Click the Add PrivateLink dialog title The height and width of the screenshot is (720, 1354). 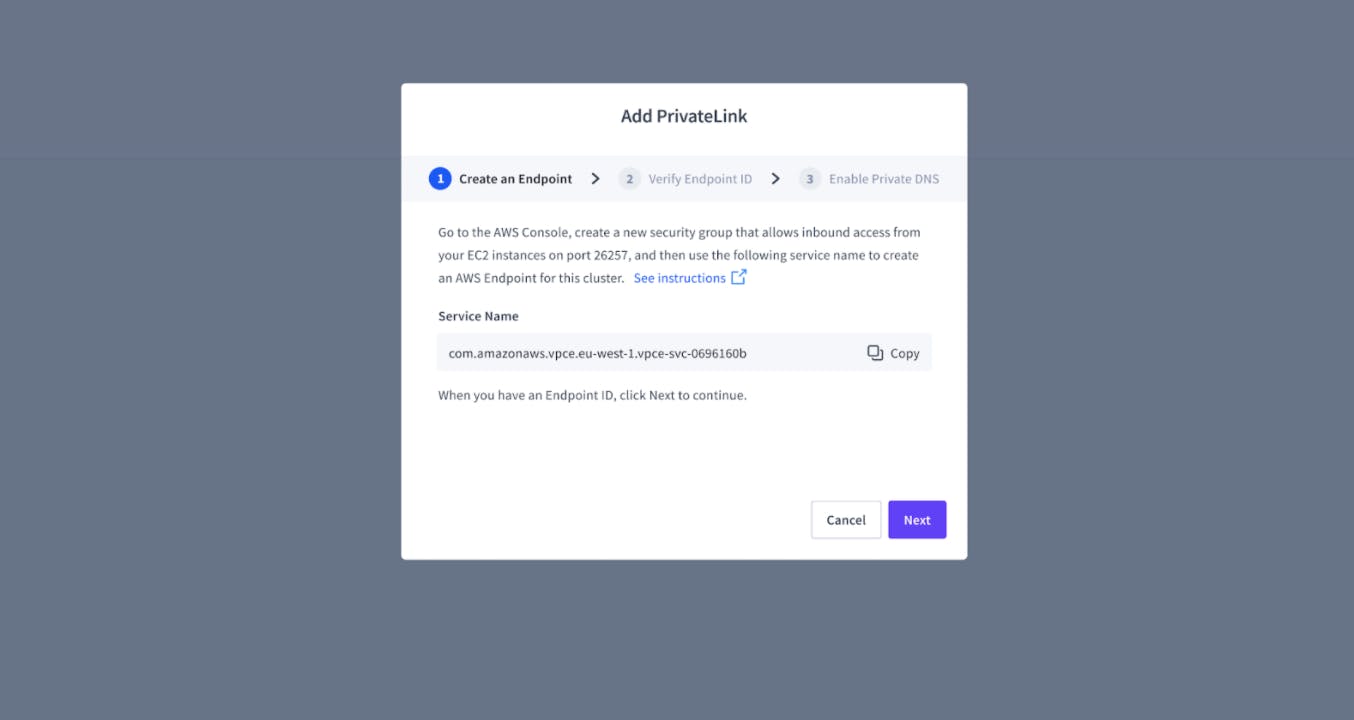[x=684, y=116]
